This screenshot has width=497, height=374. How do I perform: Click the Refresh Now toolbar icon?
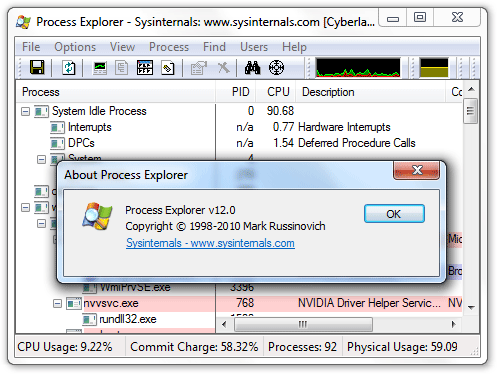coord(69,68)
